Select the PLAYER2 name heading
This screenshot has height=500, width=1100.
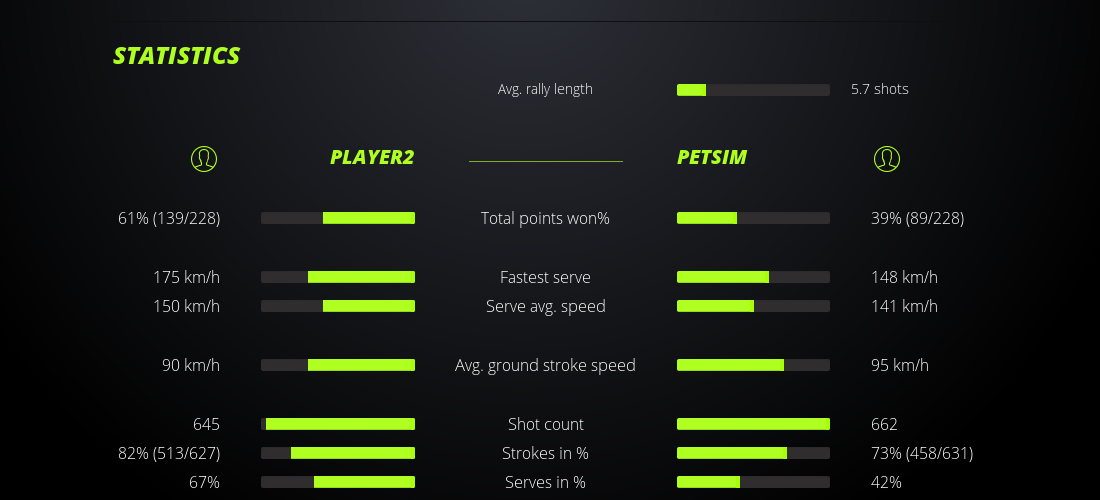pos(372,157)
